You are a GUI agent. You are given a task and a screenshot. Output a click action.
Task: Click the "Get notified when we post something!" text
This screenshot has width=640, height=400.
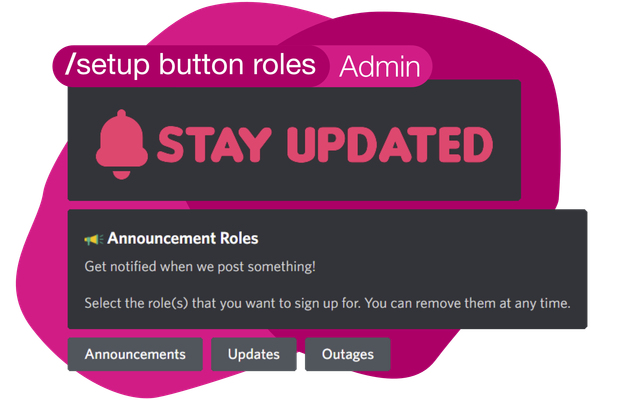[x=200, y=266]
